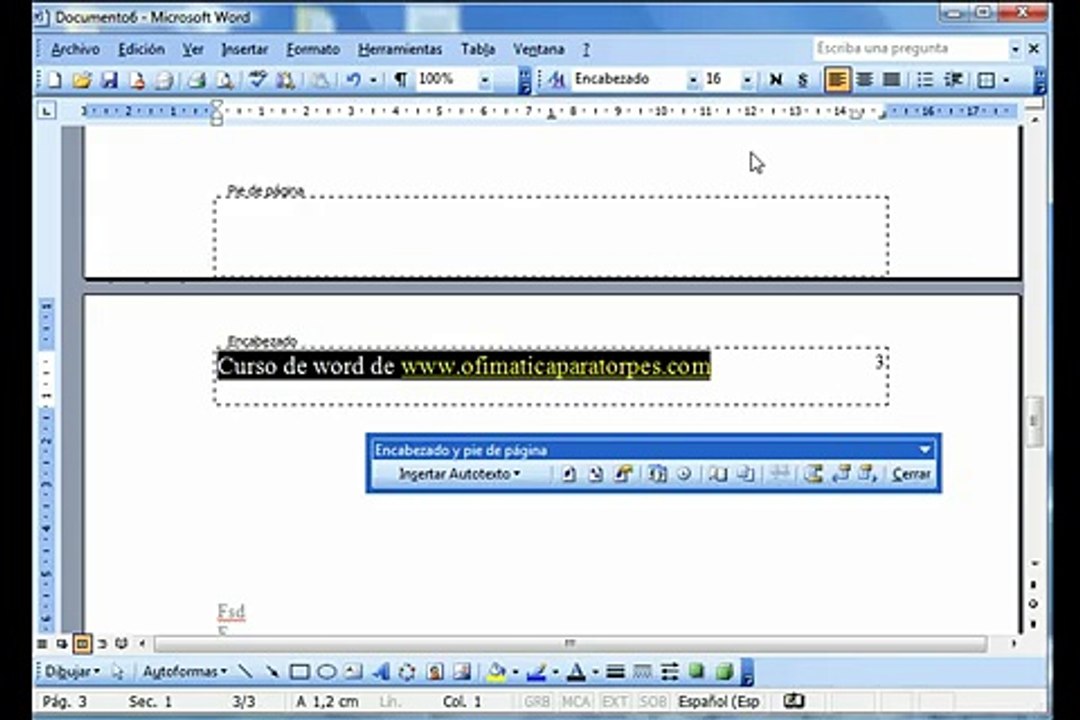Open the Herramientas menu

coord(399,49)
